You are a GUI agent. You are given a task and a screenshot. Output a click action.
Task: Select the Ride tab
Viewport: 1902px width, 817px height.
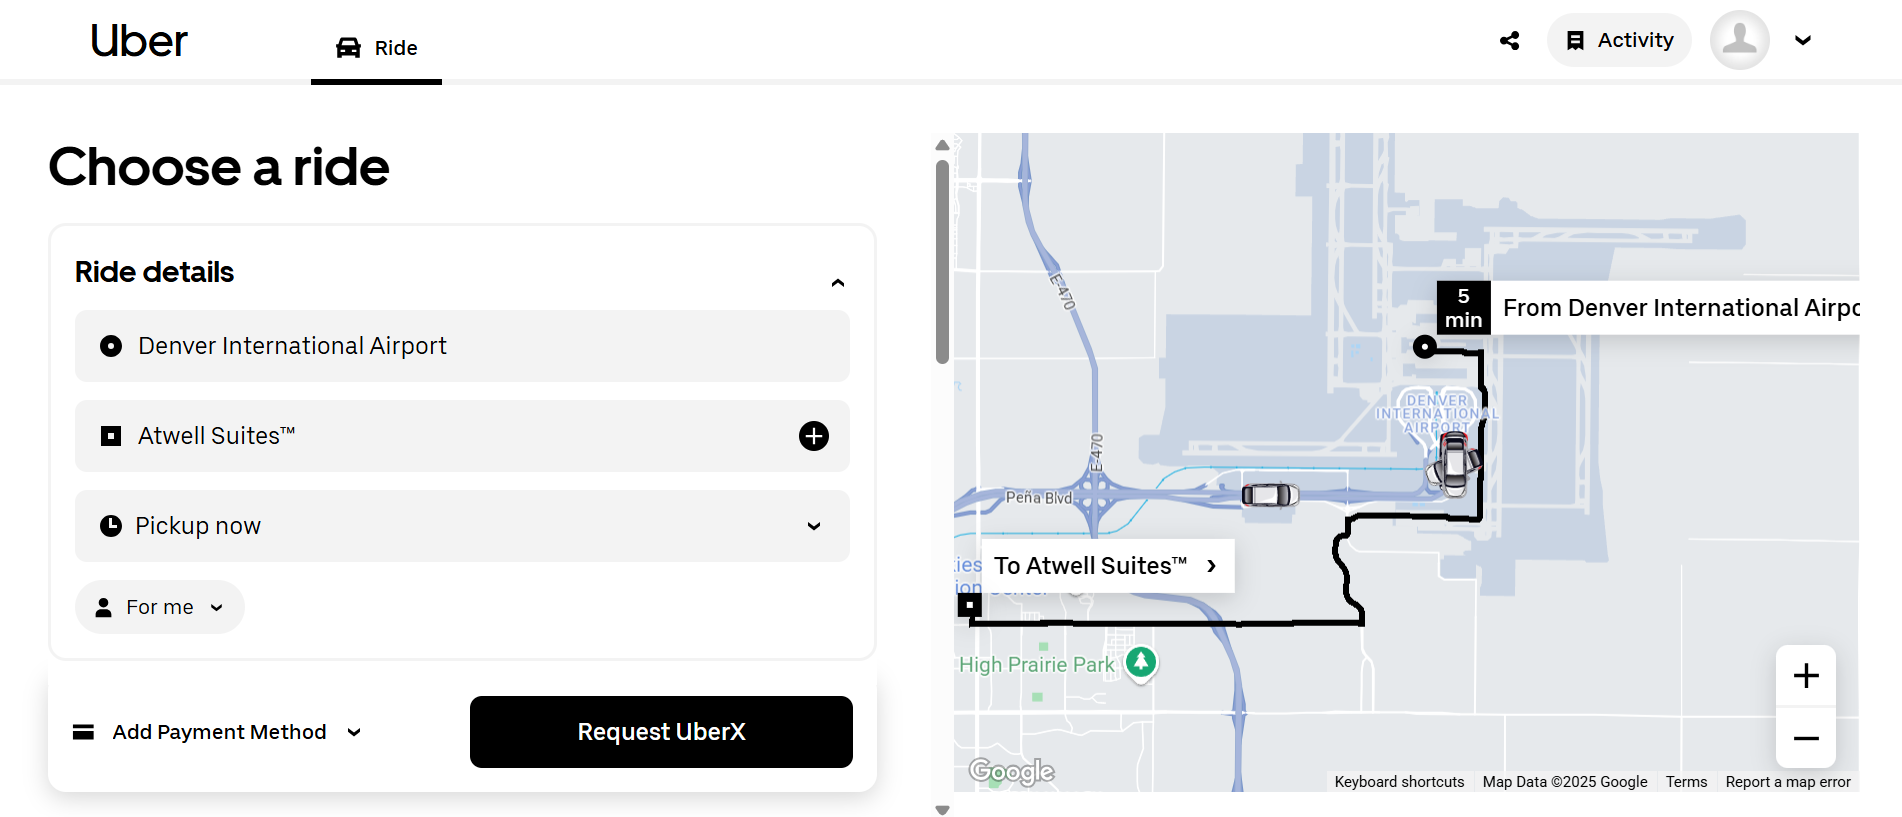click(x=377, y=48)
